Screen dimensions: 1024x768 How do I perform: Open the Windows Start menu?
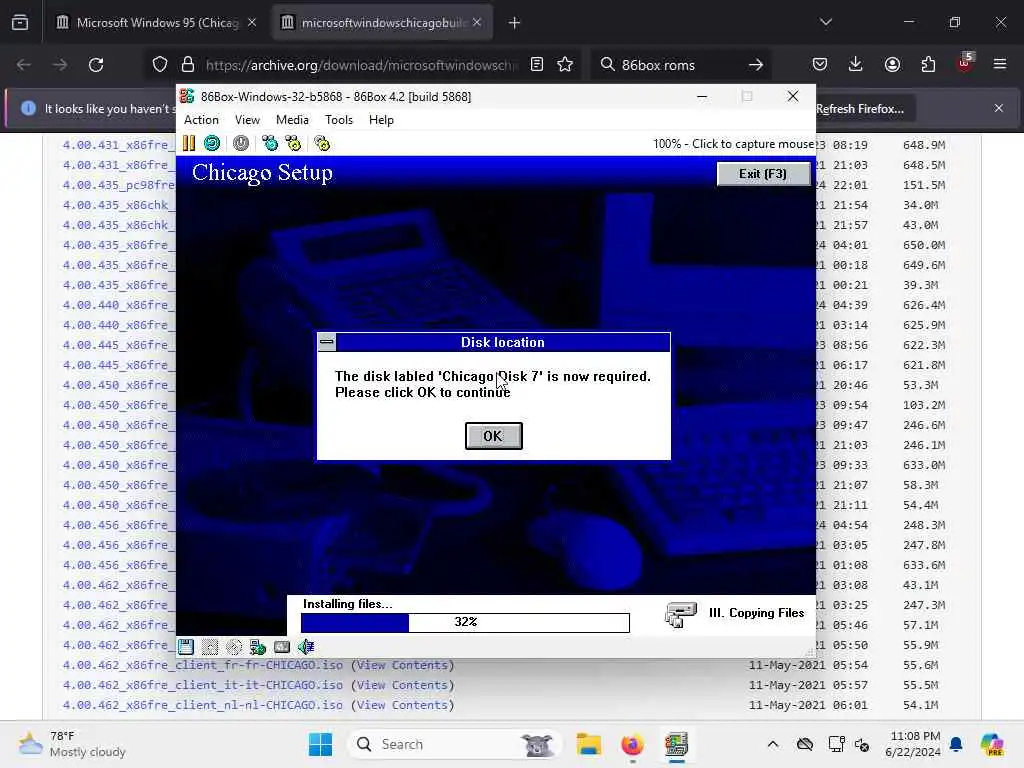coord(320,744)
